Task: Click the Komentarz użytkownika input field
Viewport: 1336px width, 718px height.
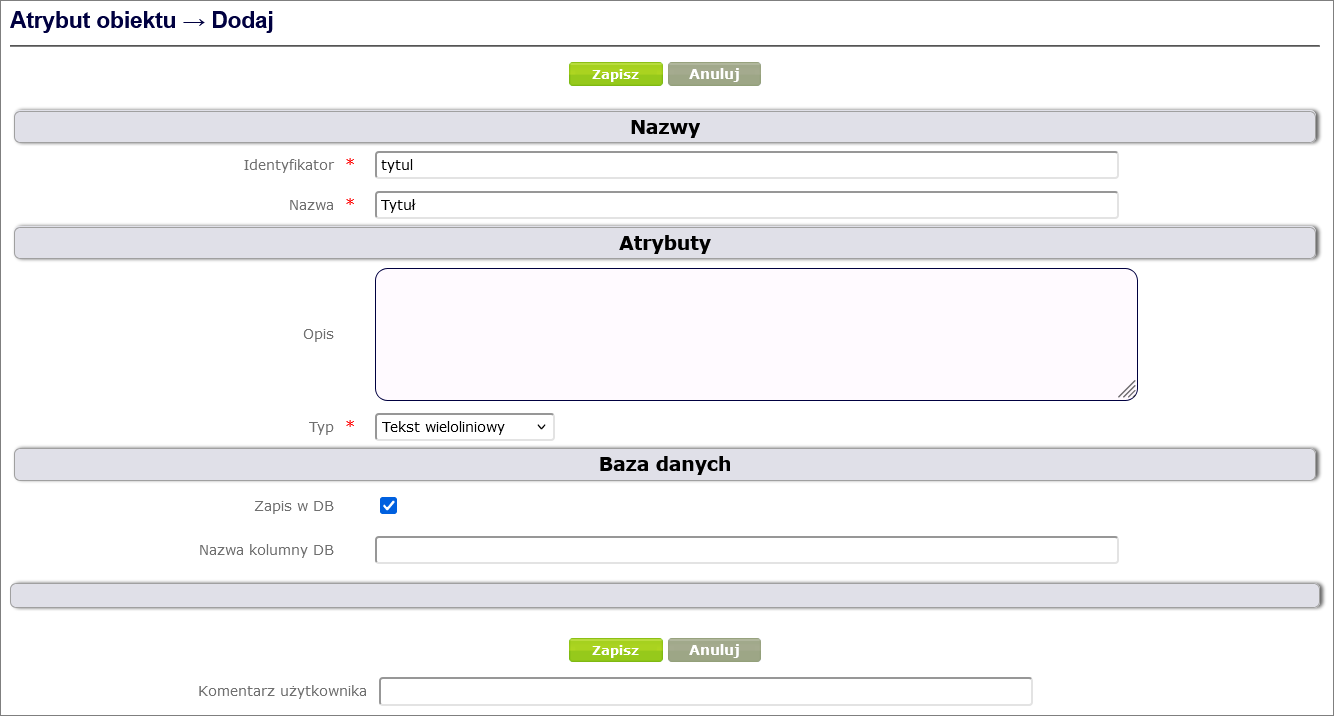Action: pyautogui.click(x=705, y=691)
